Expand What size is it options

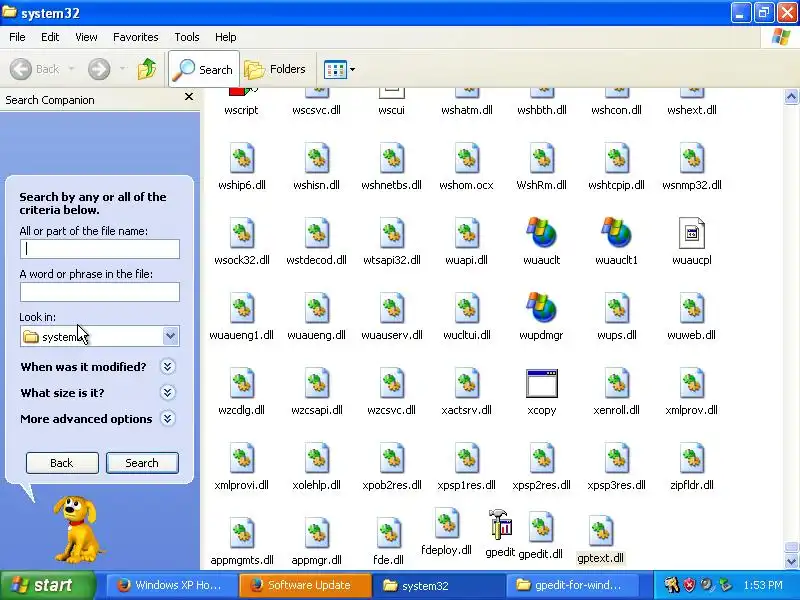pos(167,392)
